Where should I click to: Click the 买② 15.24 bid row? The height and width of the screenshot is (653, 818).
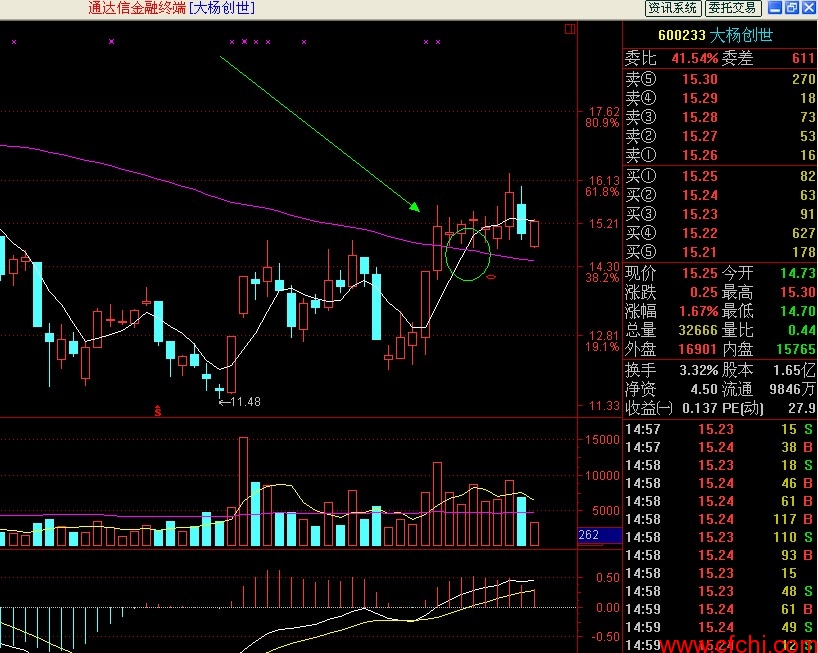pyautogui.click(x=720, y=195)
